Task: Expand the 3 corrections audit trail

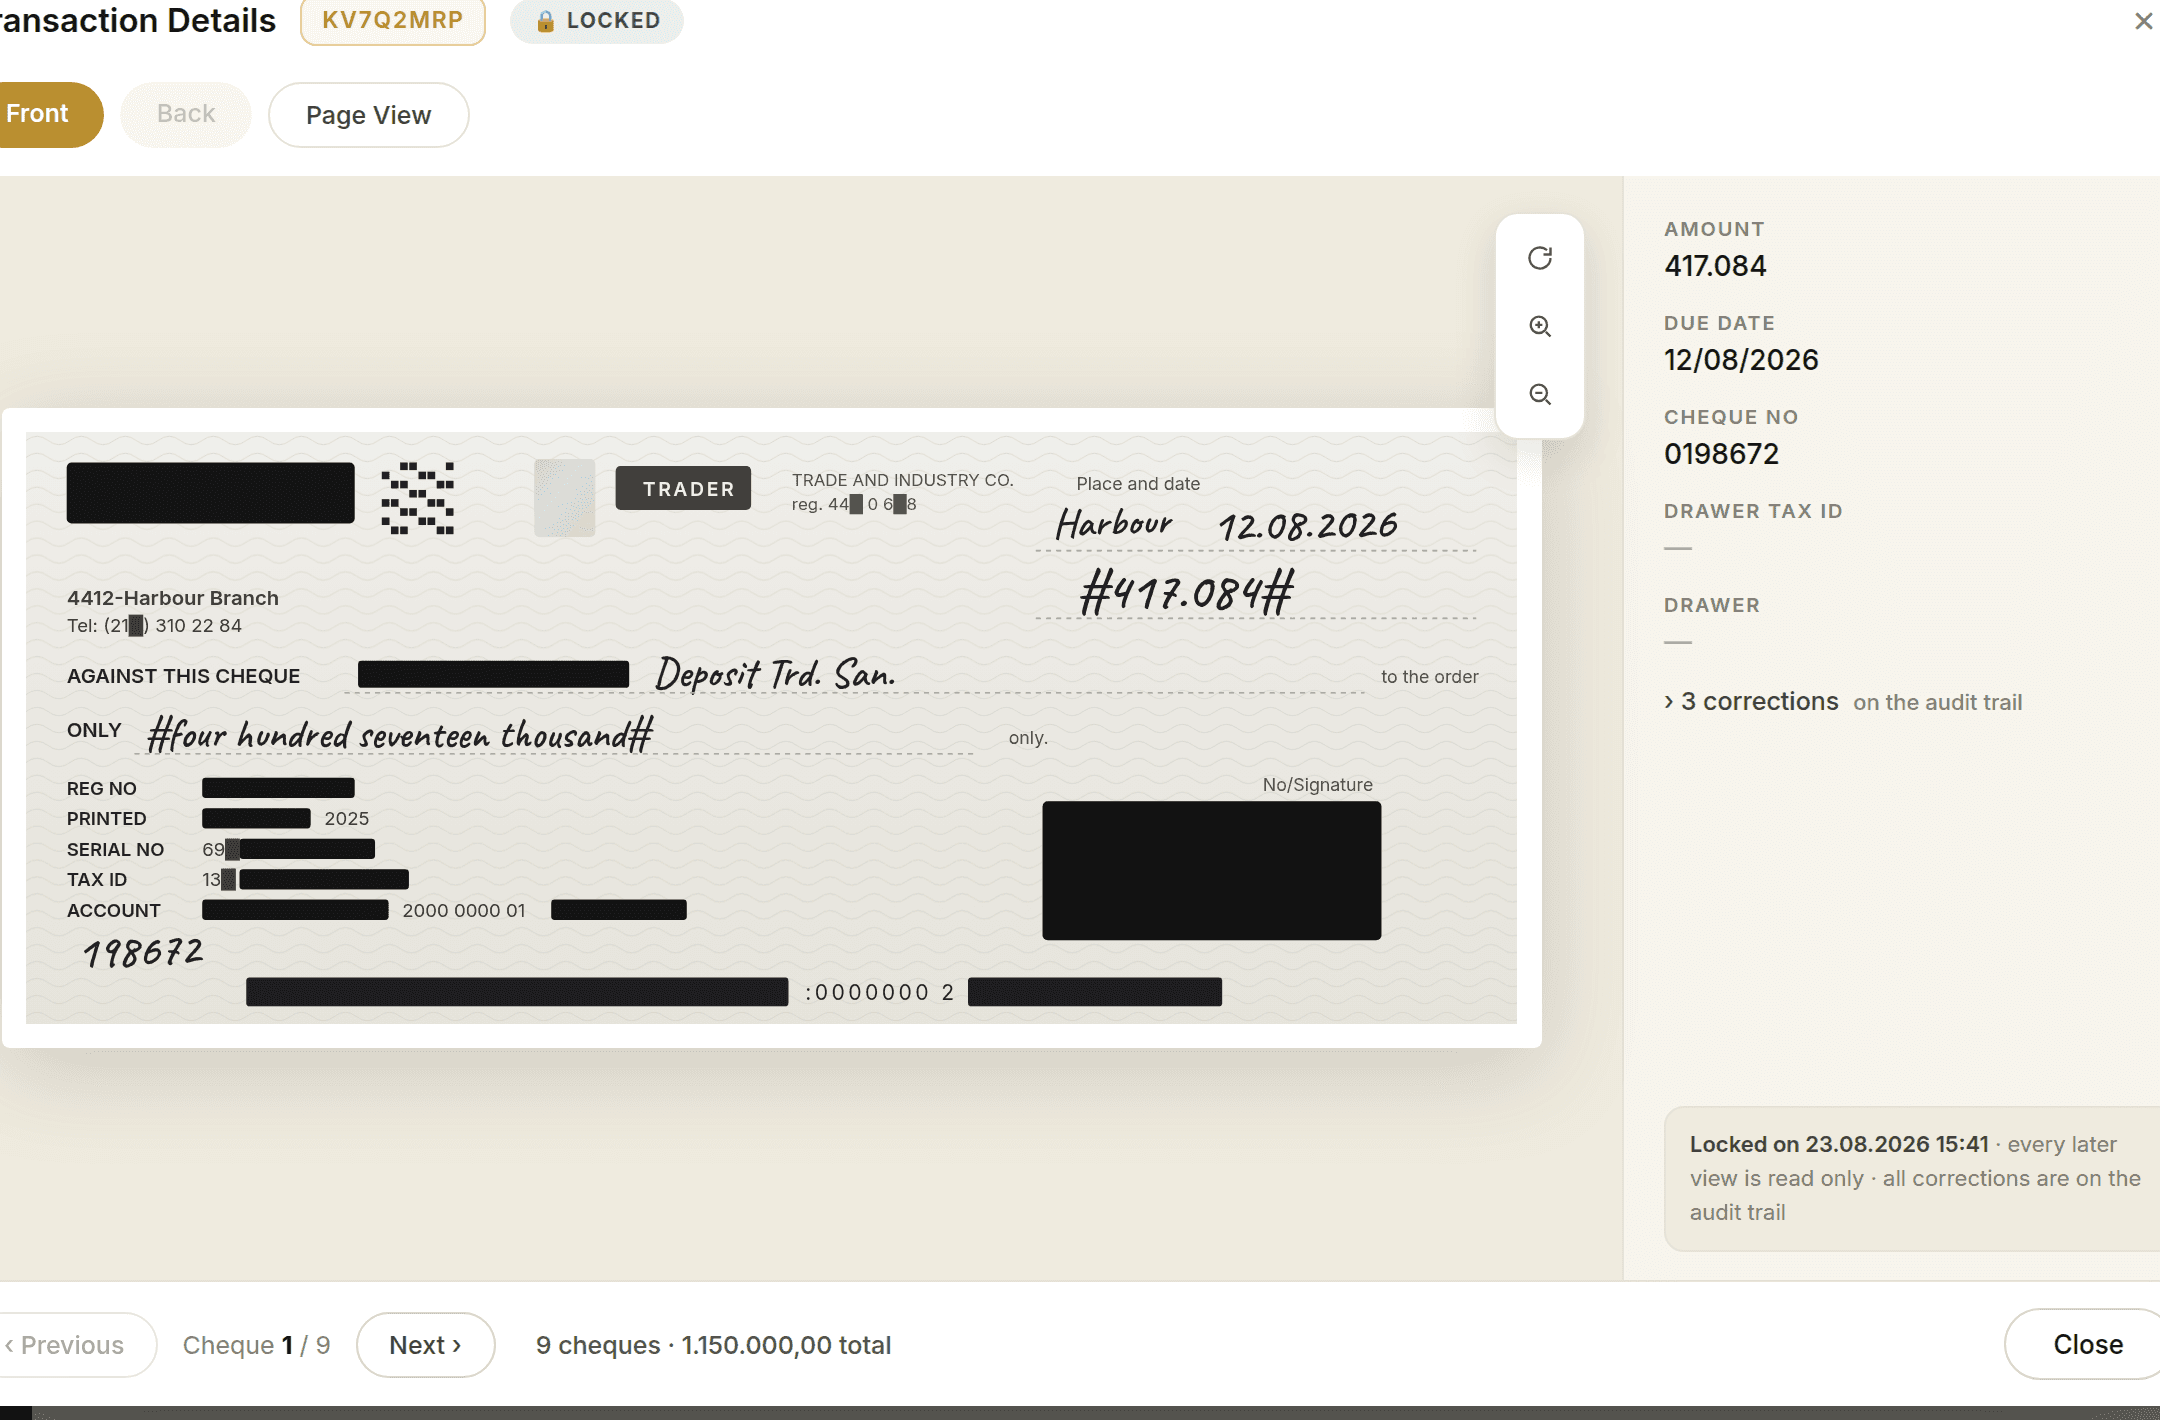Action: pyautogui.click(x=1842, y=702)
